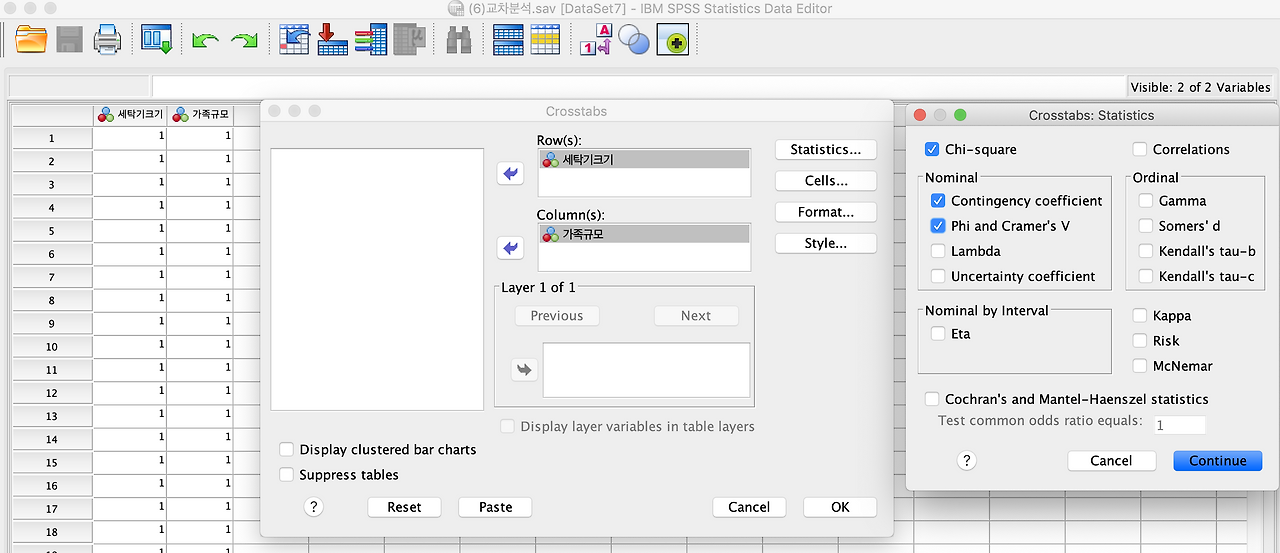
Task: Uncheck the Chi-square checkbox
Action: coord(933,149)
